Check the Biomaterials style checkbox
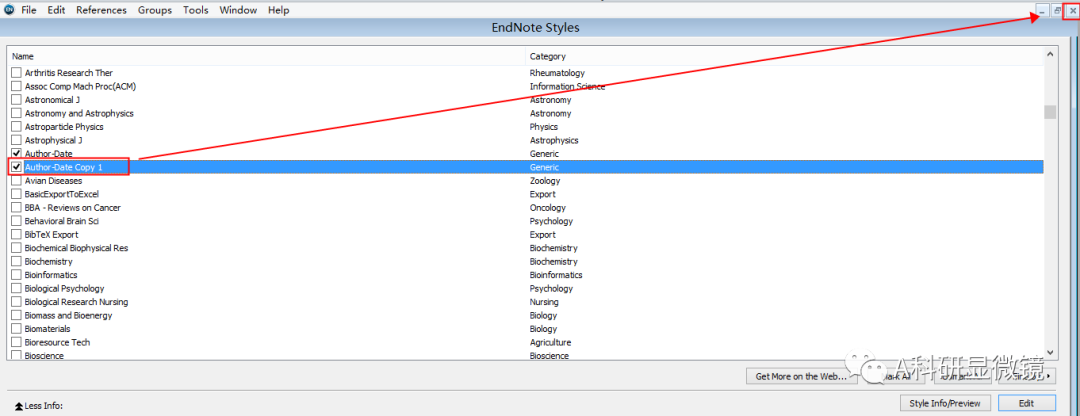Image resolution: width=1080 pixels, height=416 pixels. [x=17, y=329]
